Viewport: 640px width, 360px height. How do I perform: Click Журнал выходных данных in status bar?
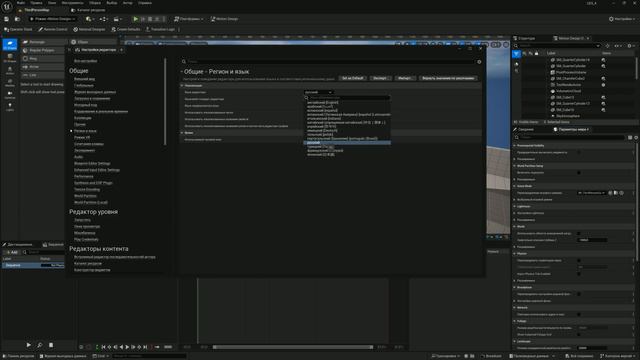pyautogui.click(x=63, y=356)
